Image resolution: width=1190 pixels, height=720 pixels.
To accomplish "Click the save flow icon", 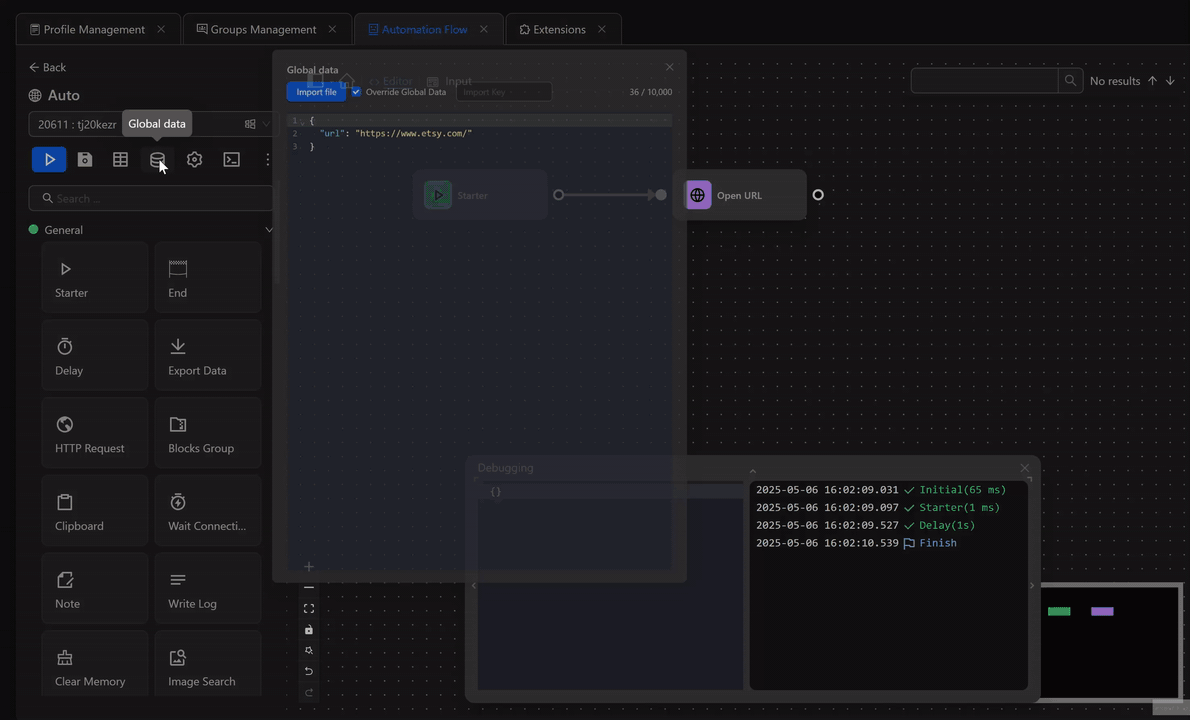I will 85,159.
